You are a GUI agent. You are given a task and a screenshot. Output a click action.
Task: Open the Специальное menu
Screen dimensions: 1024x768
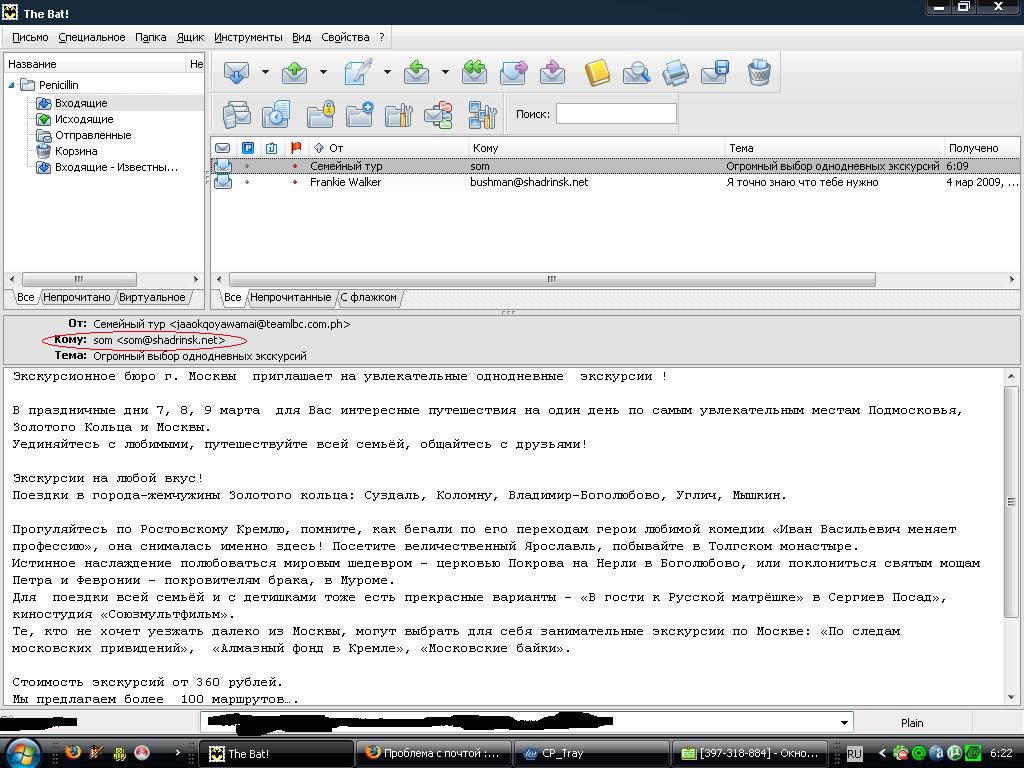pos(91,37)
